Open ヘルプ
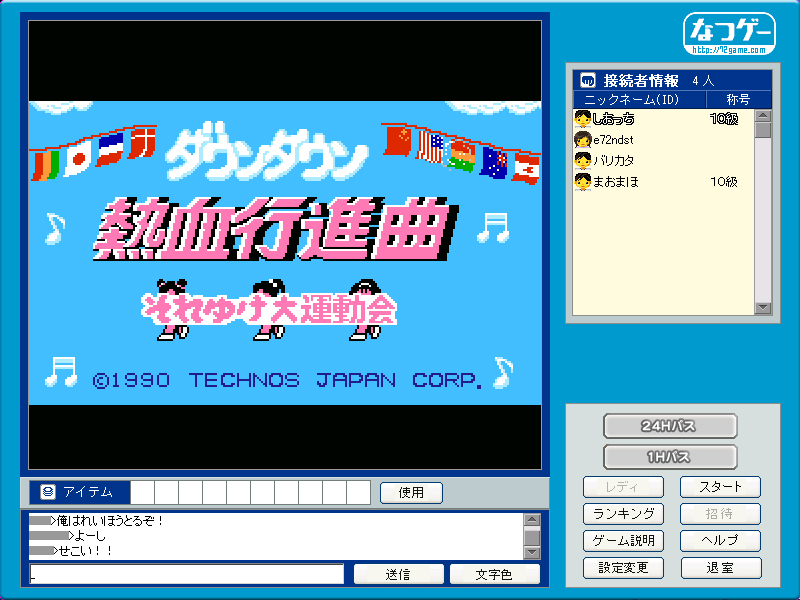The height and width of the screenshot is (600, 800). (x=720, y=541)
